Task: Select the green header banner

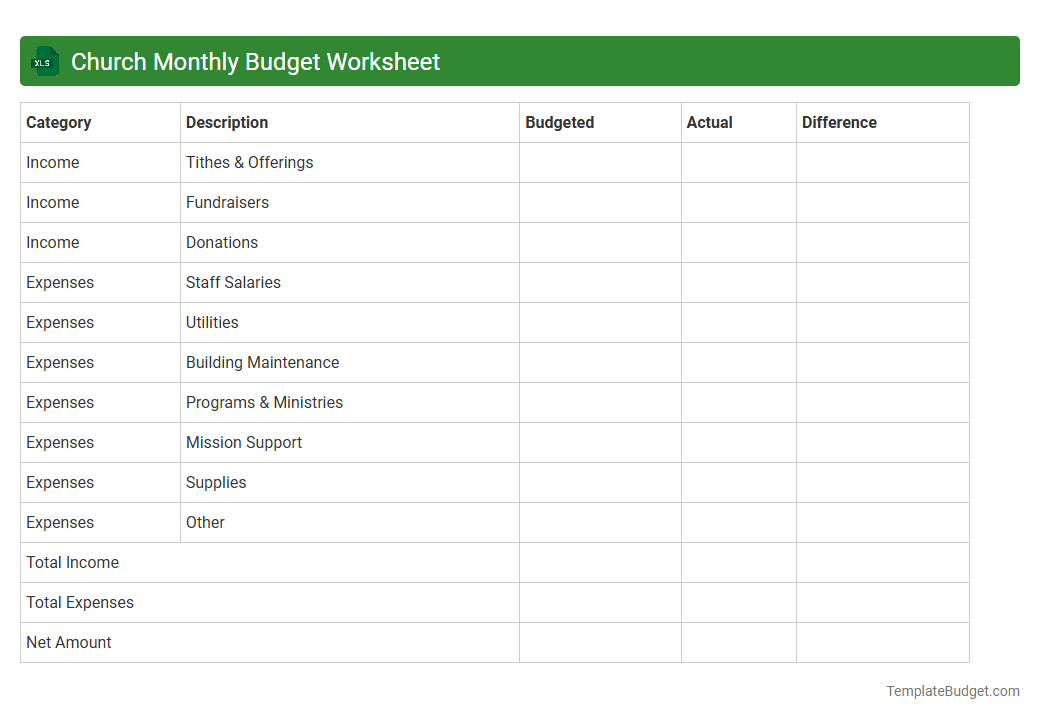Action: pos(520,61)
